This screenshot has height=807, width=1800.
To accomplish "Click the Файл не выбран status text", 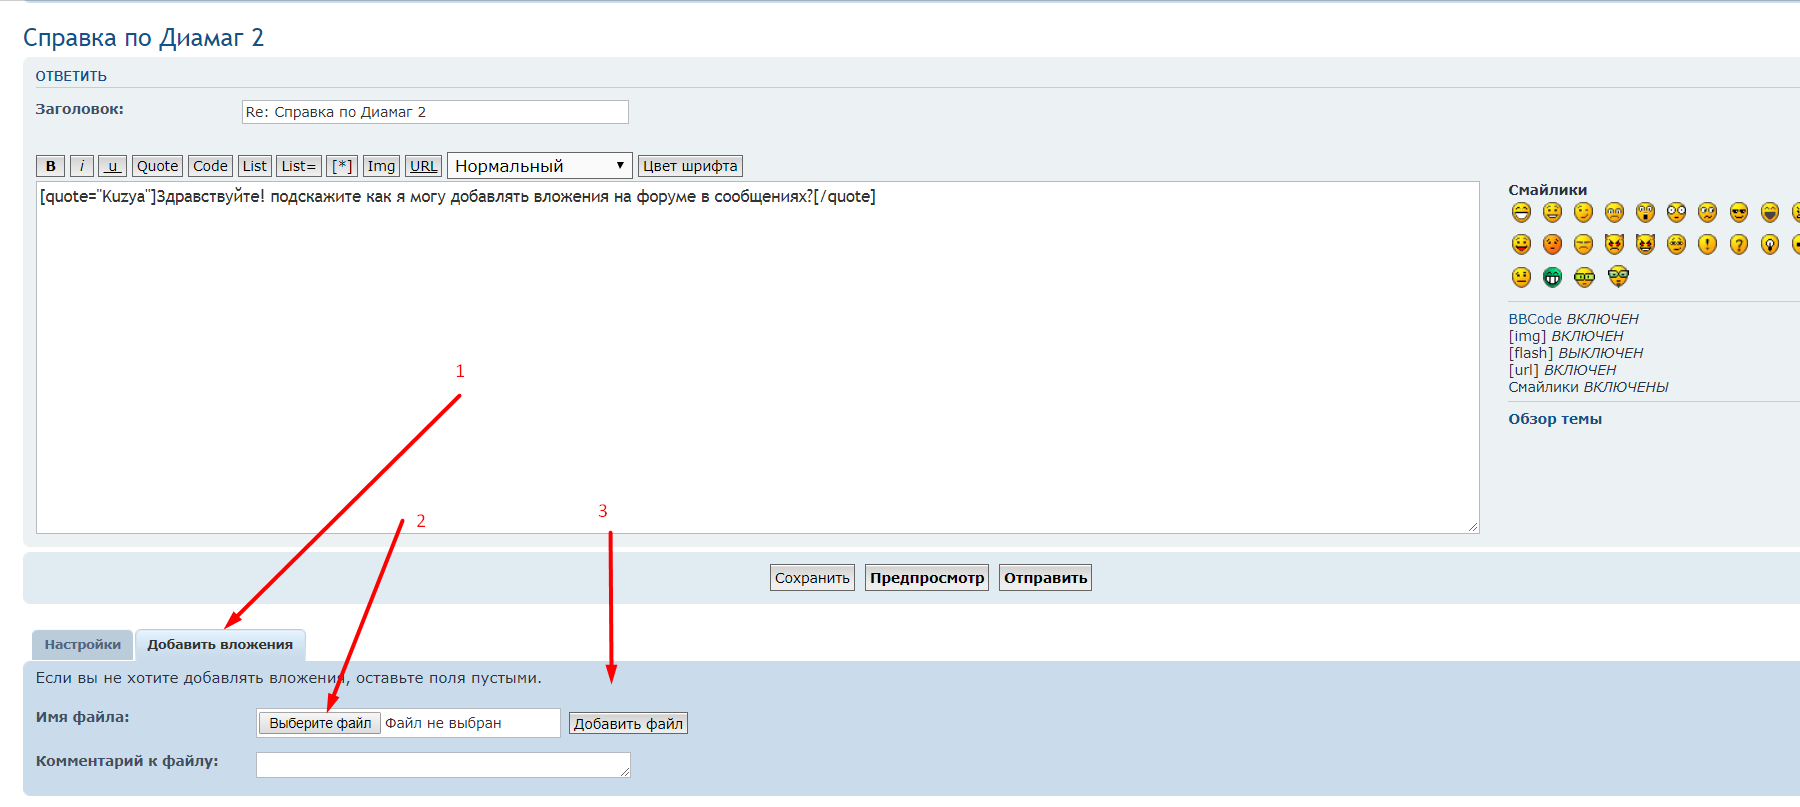I will (443, 723).
